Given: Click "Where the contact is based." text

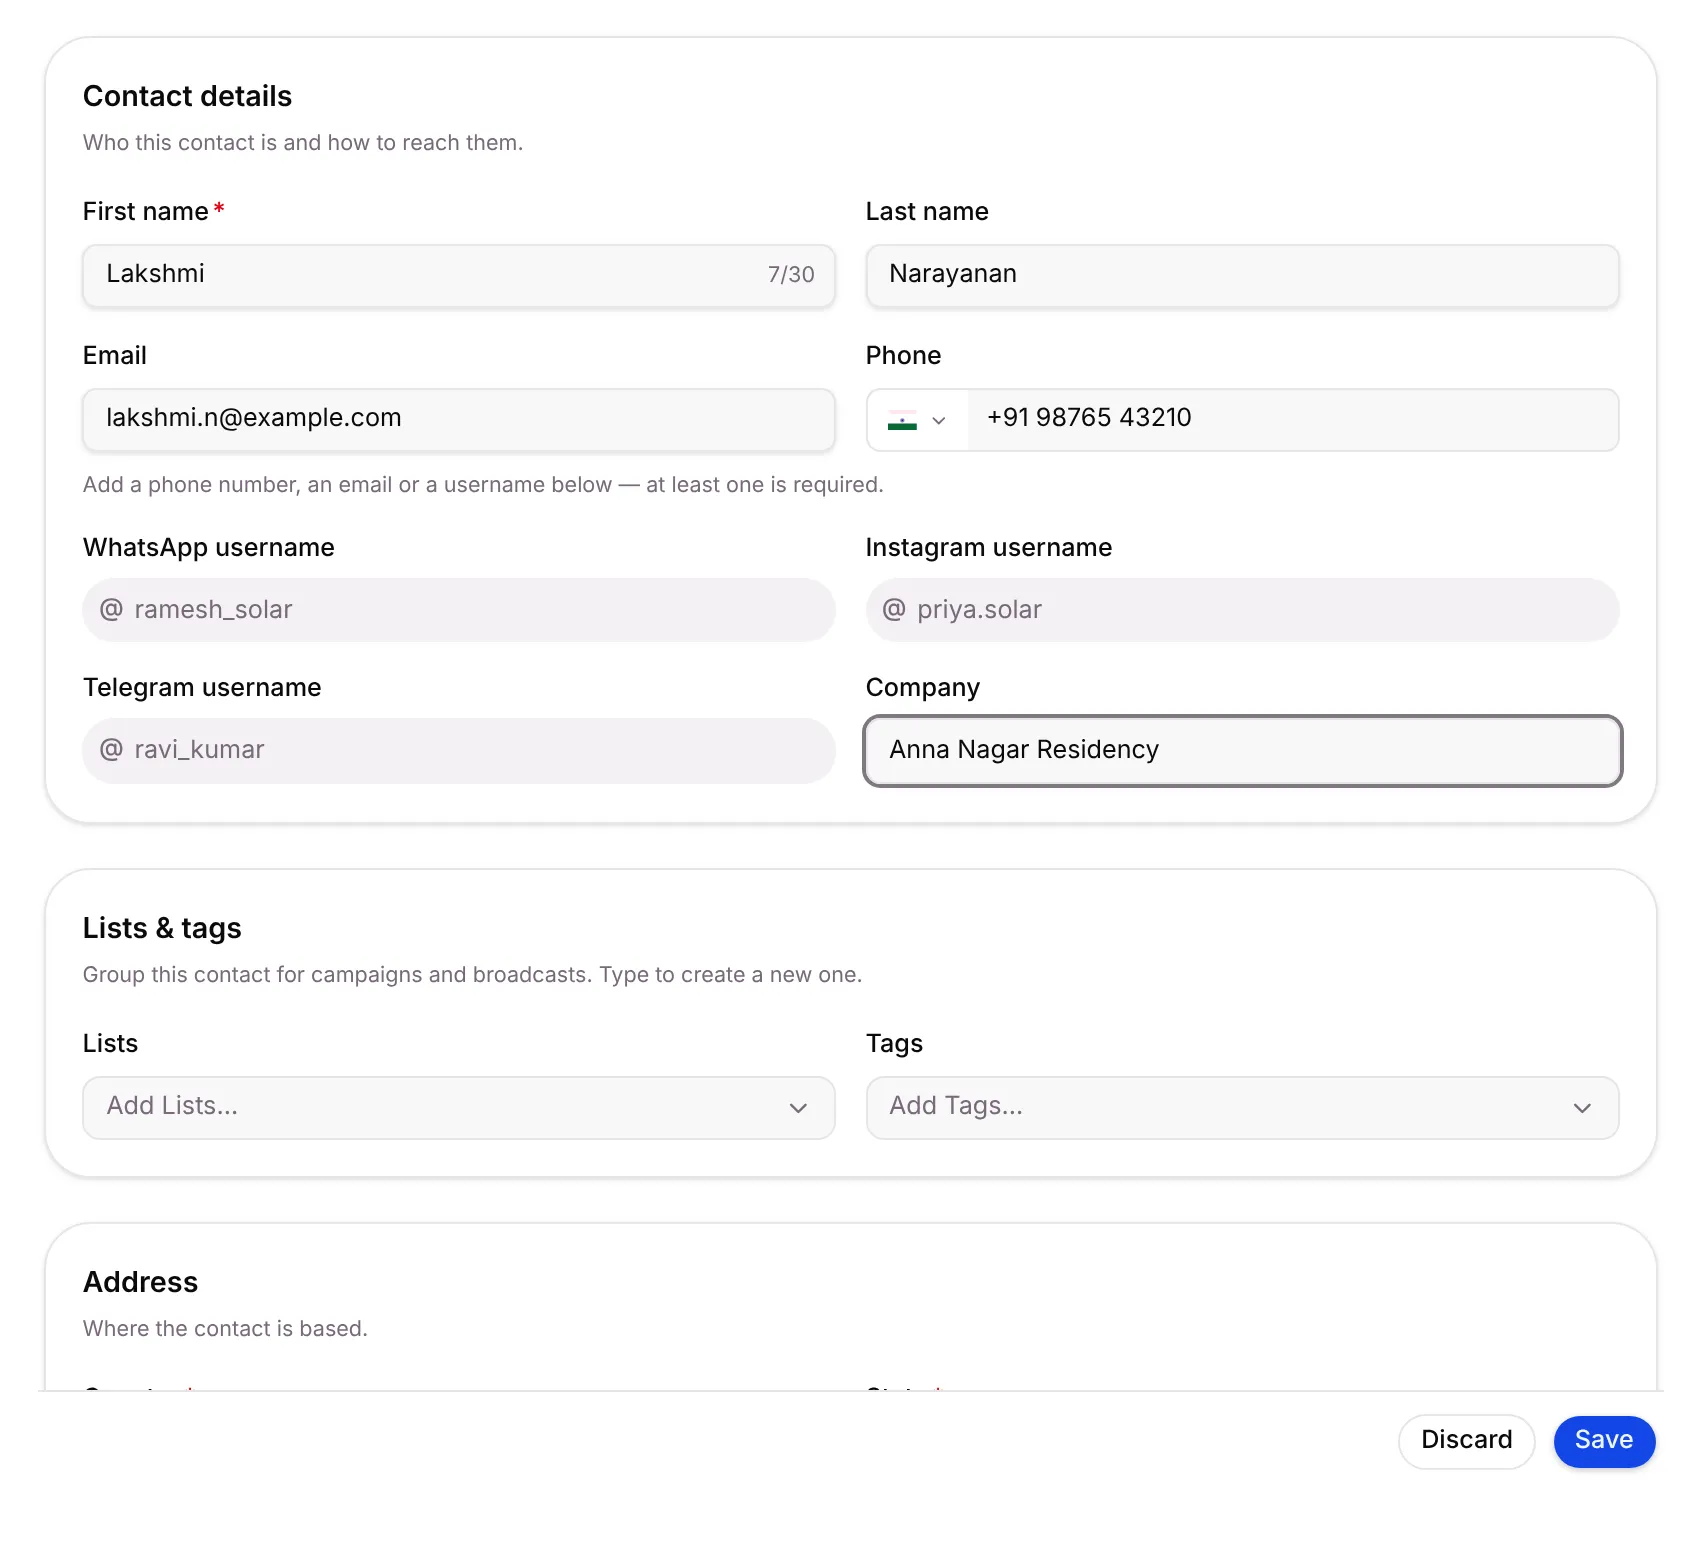Looking at the screenshot, I should [x=225, y=1329].
